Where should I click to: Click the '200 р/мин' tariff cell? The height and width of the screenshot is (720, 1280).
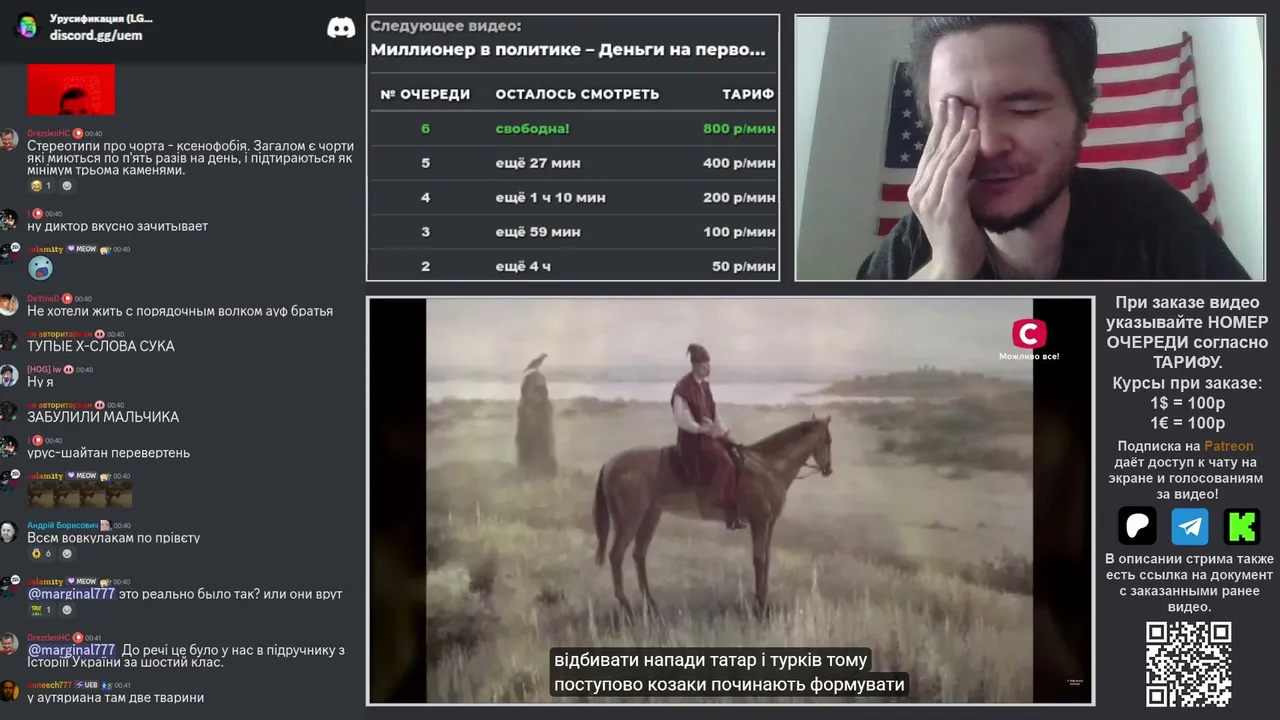point(739,198)
